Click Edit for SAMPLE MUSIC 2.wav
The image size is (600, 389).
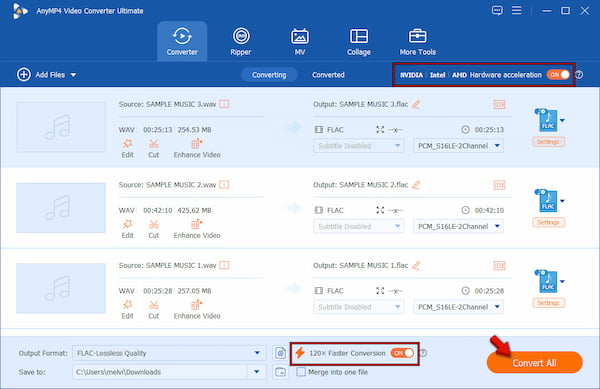127,229
